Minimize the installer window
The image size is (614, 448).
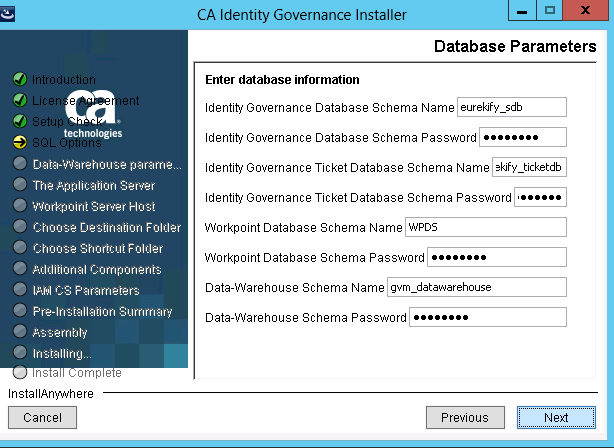(x=522, y=10)
